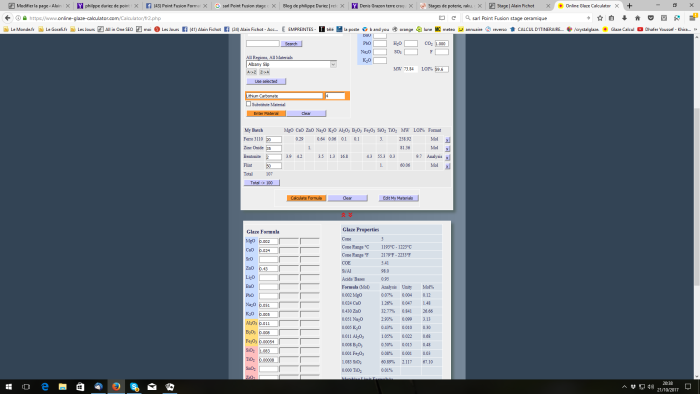This screenshot has width=700, height=394.
Task: Remove Bentonite row with x button
Action: point(447,157)
